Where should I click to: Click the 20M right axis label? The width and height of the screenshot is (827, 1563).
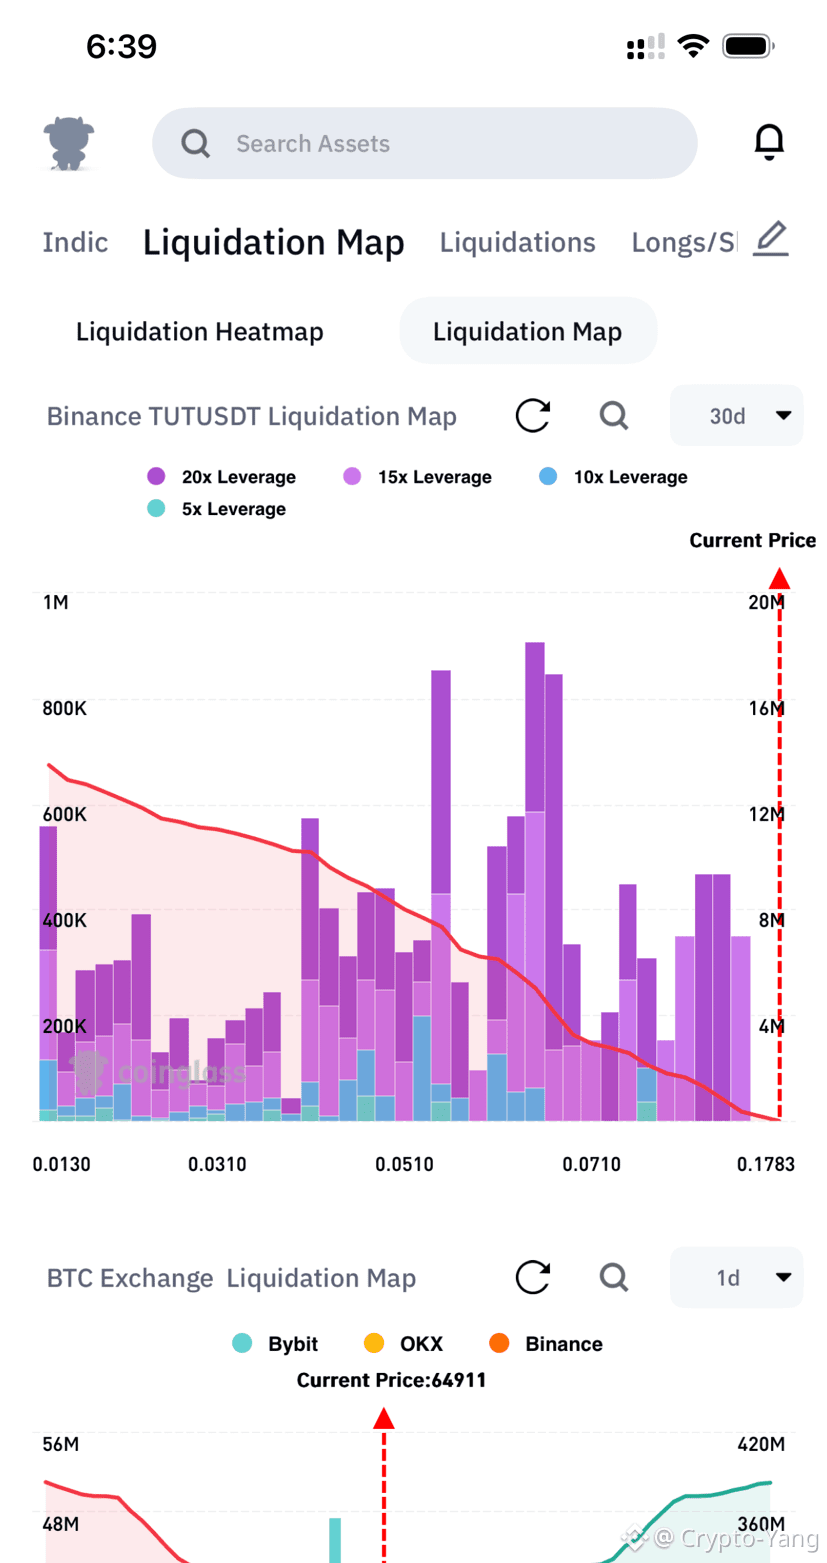[x=765, y=603]
